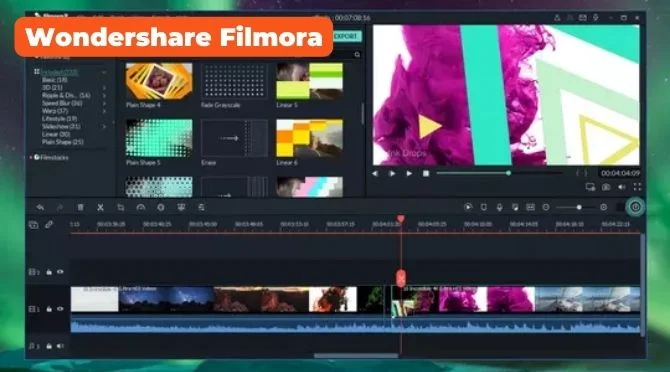Step back one frame in preview
670x372 pixels.
[x=375, y=173]
